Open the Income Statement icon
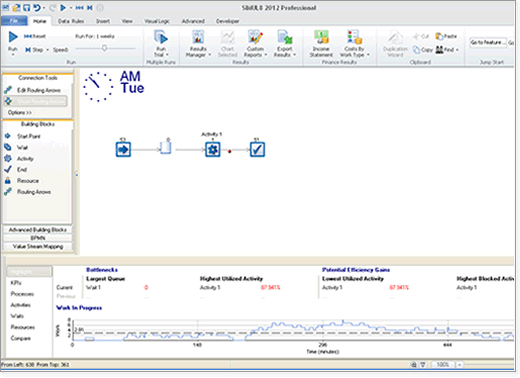 321,37
